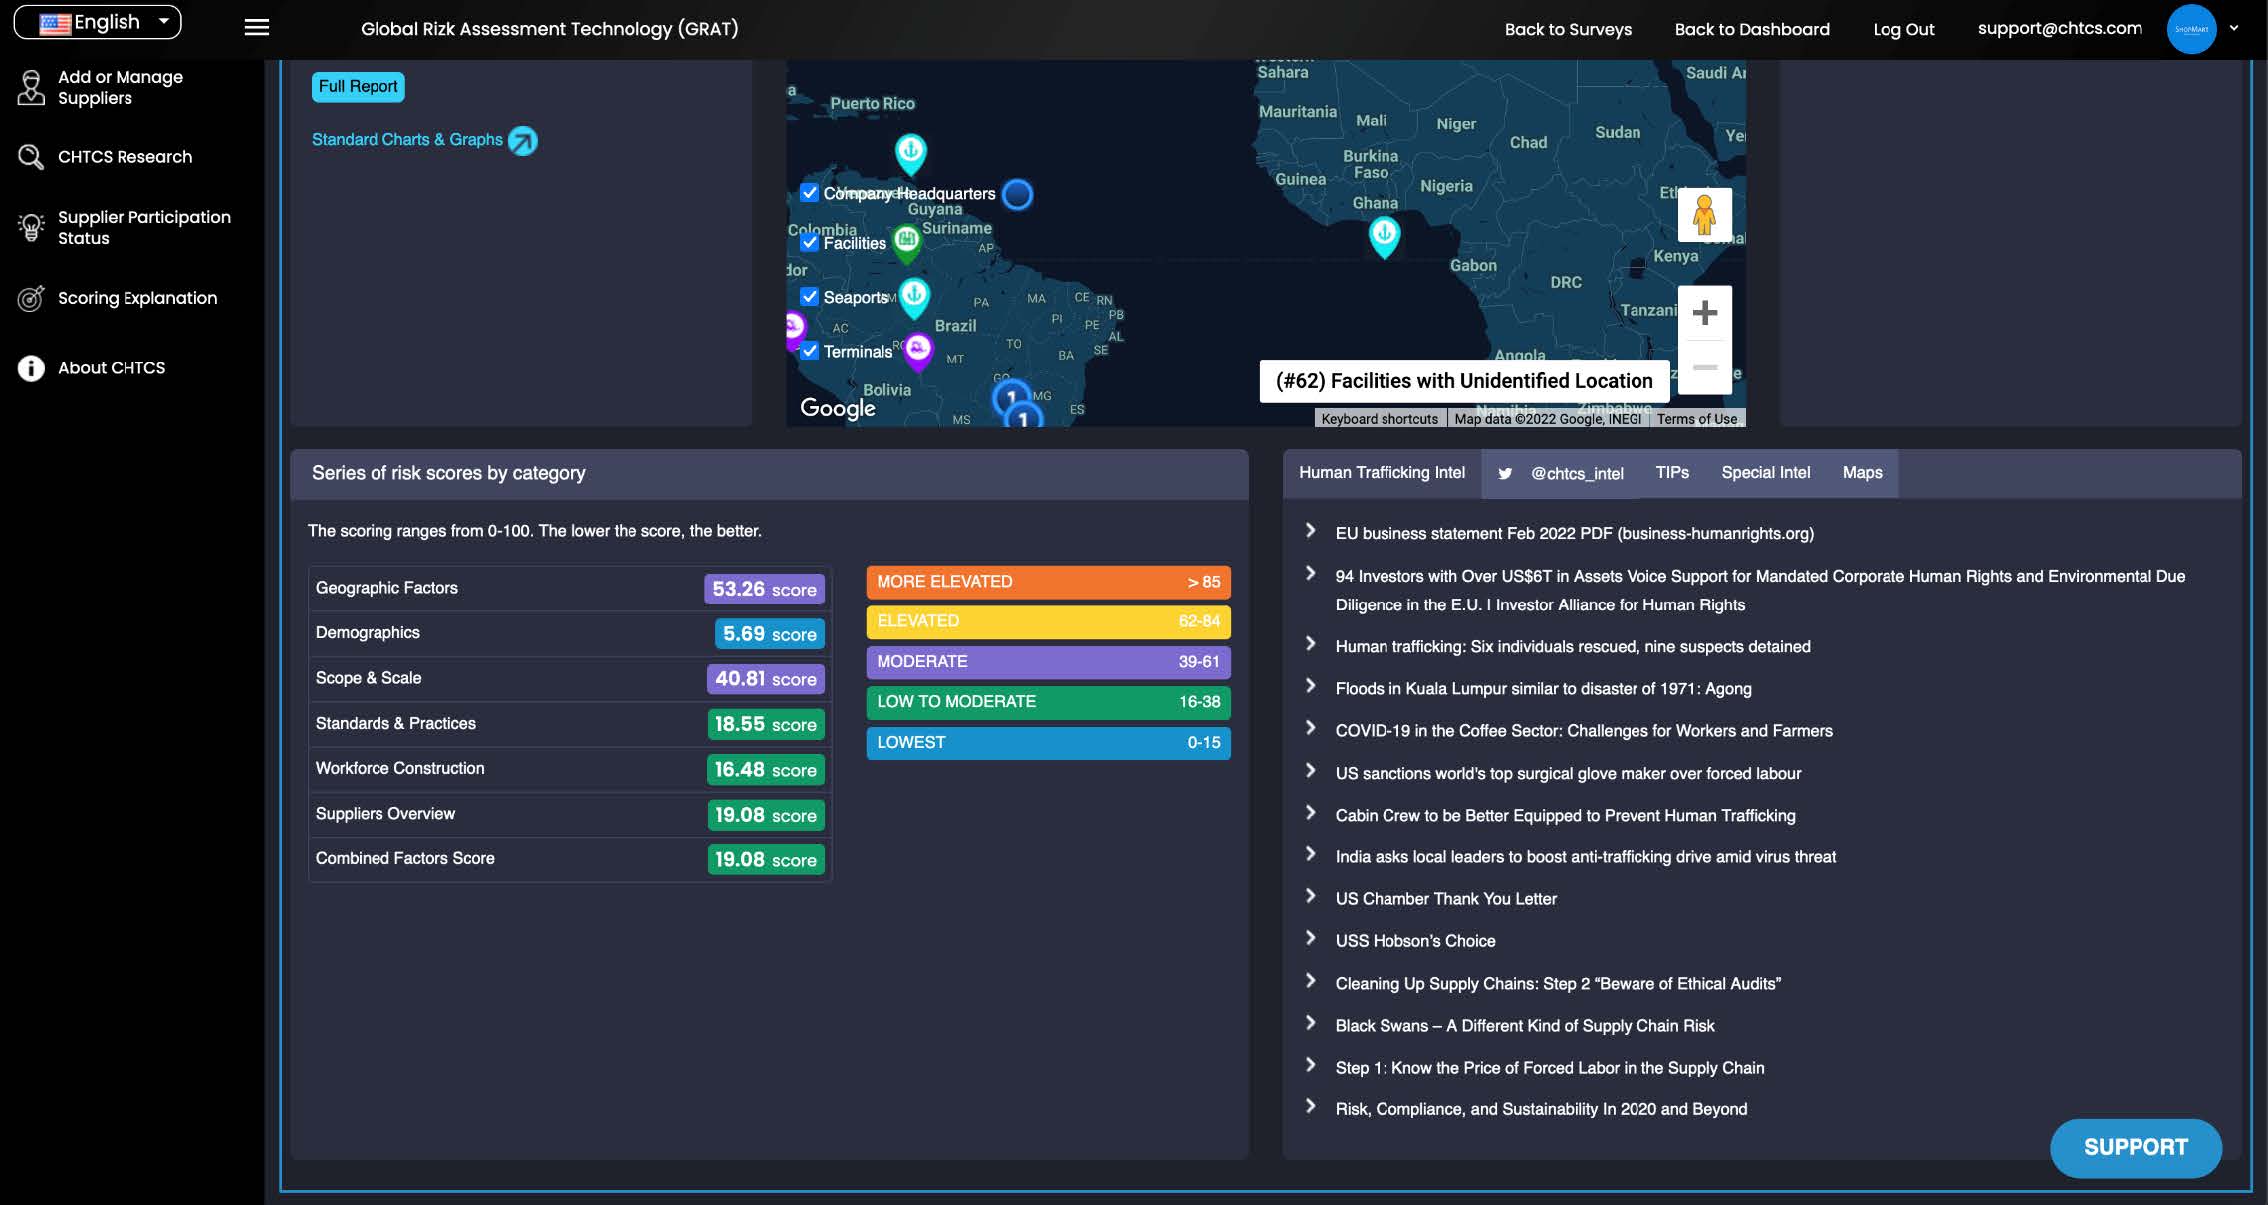Viewport: 2268px width, 1205px height.
Task: Click the seaport marker near Puerto Rico
Action: [910, 153]
